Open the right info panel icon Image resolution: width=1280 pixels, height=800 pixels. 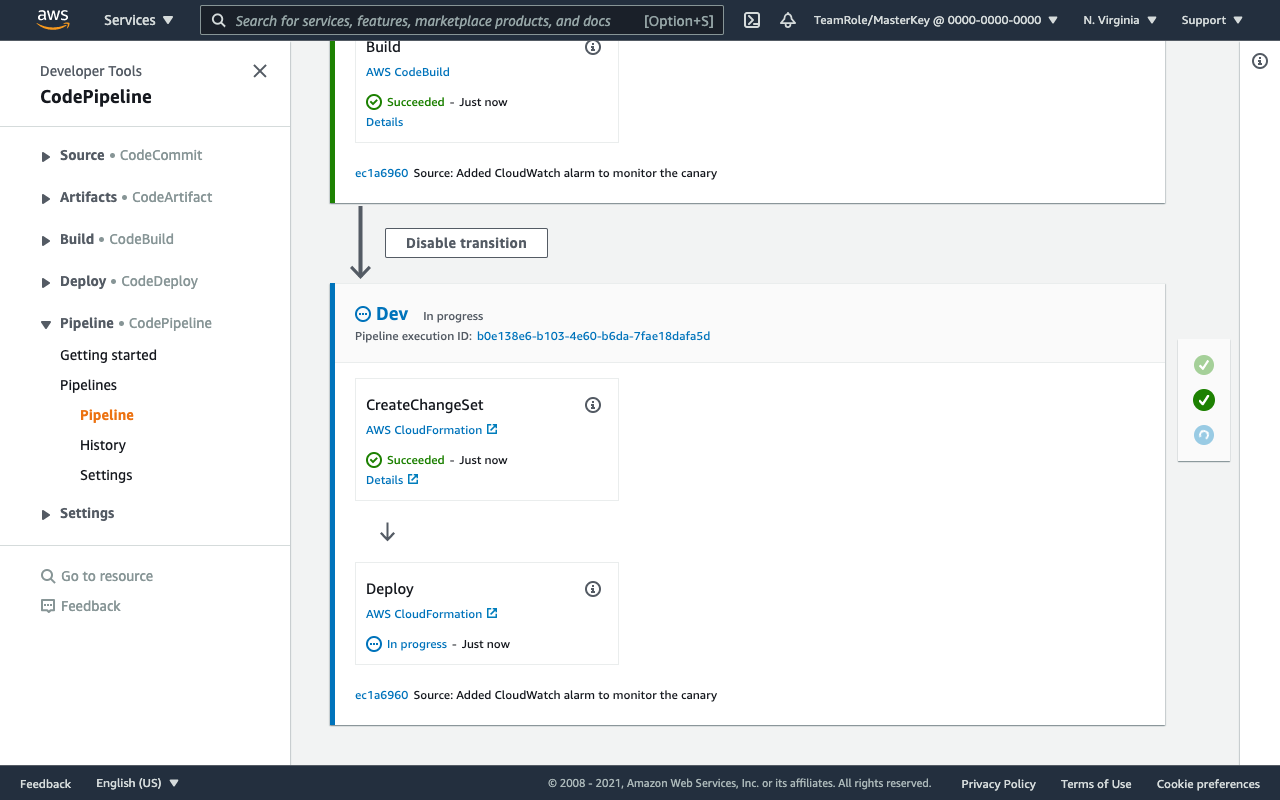pos(1260,61)
